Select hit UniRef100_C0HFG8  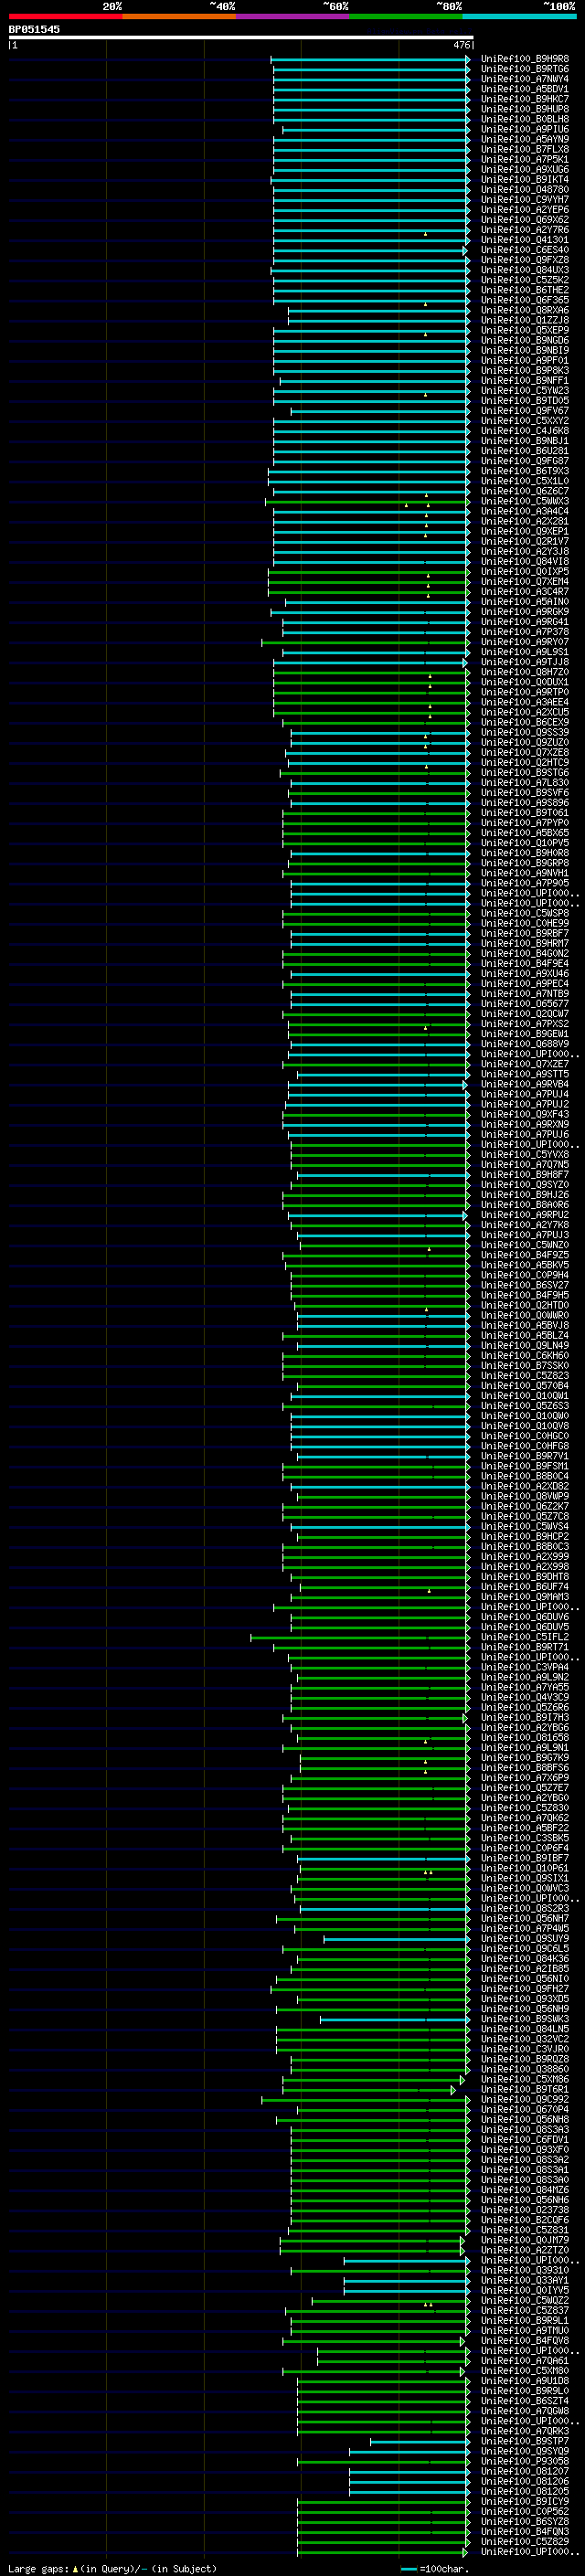[525, 1446]
